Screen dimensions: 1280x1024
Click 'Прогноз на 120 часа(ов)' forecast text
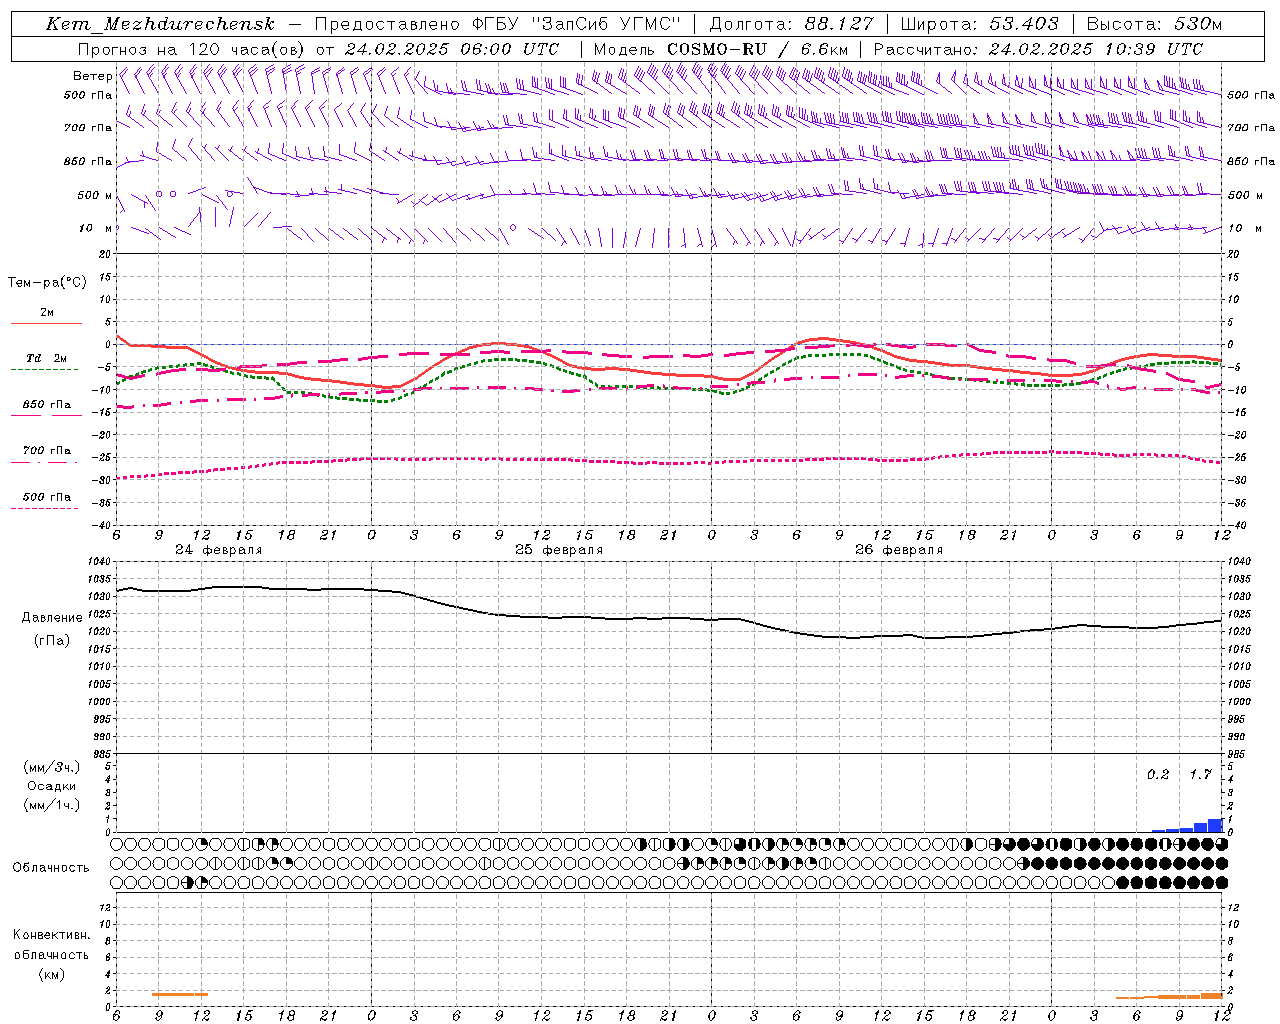(192, 49)
